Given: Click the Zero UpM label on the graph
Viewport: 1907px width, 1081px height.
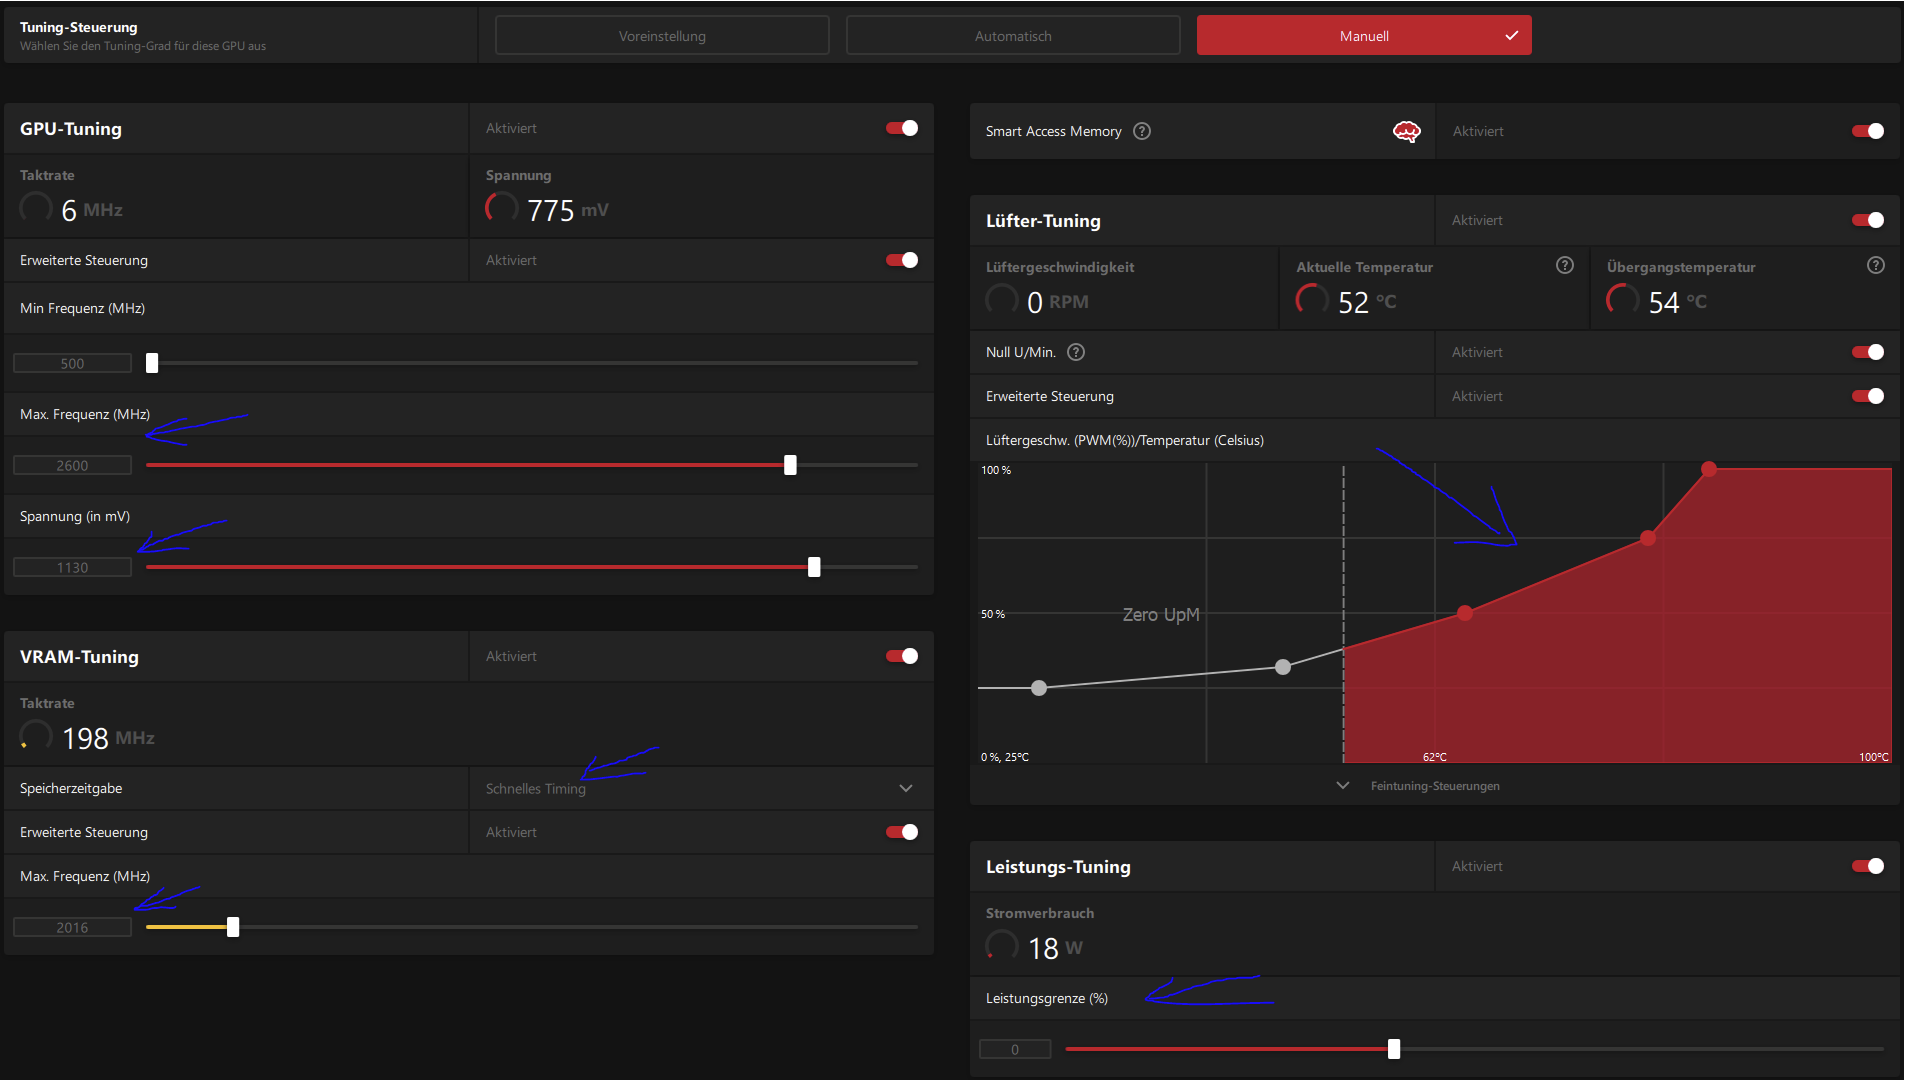Looking at the screenshot, I should (x=1161, y=615).
